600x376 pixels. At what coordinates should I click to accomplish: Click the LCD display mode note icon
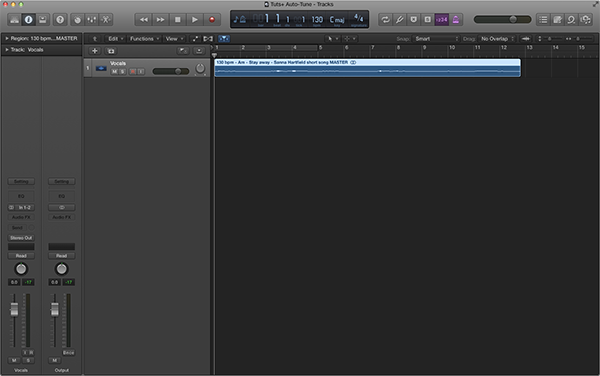tap(240, 19)
